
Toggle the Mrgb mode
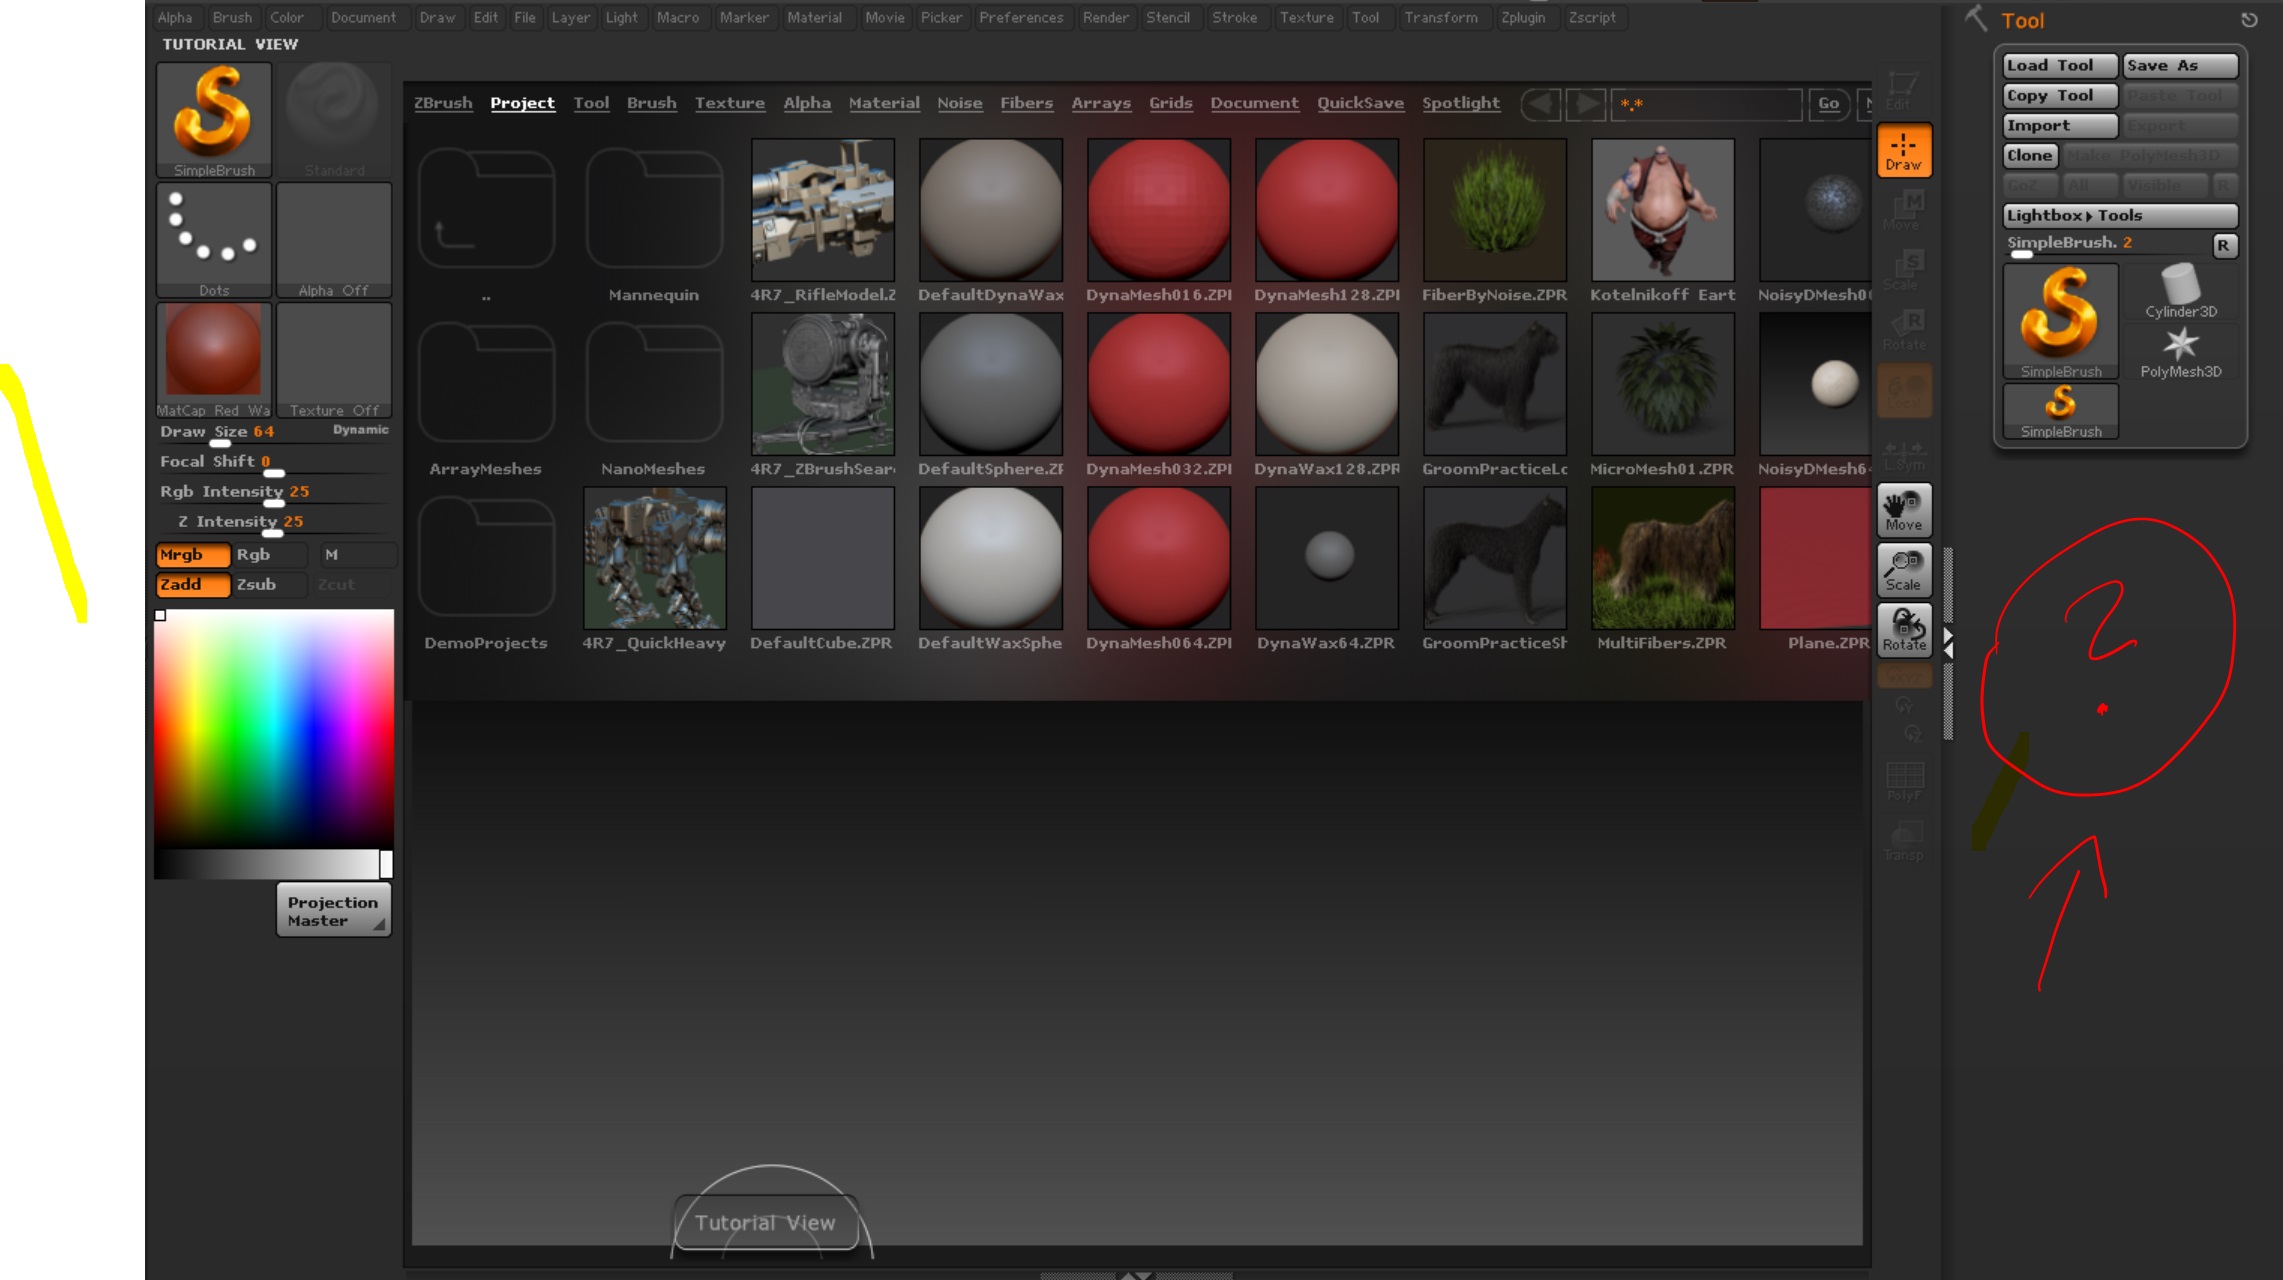click(193, 555)
